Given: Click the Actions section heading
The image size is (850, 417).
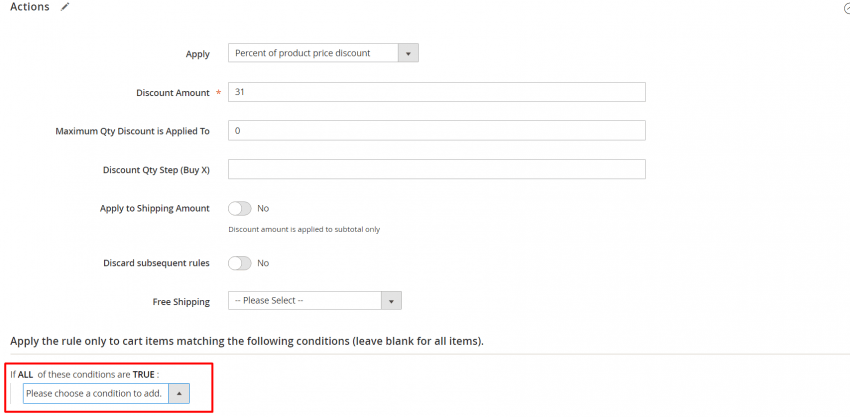Looking at the screenshot, I should (x=30, y=7).
